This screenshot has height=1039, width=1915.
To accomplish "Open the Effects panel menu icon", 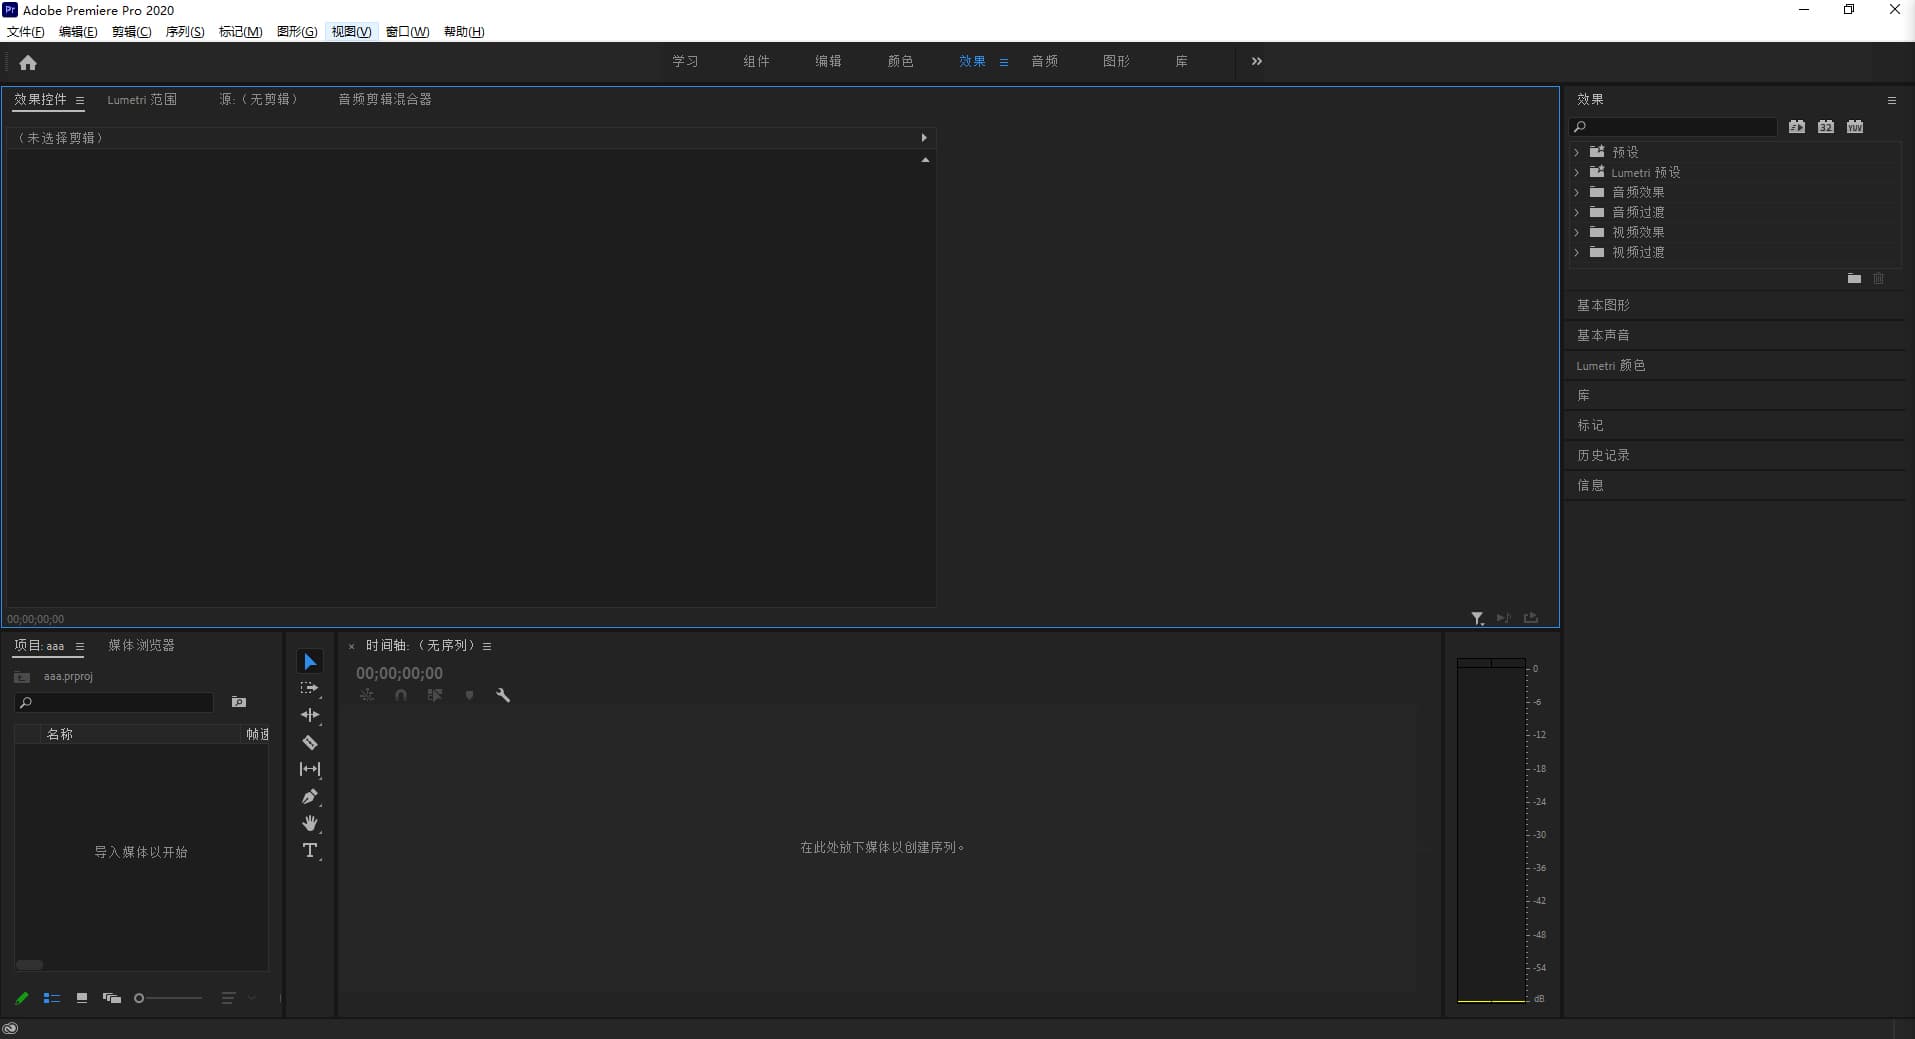I will point(1891,100).
